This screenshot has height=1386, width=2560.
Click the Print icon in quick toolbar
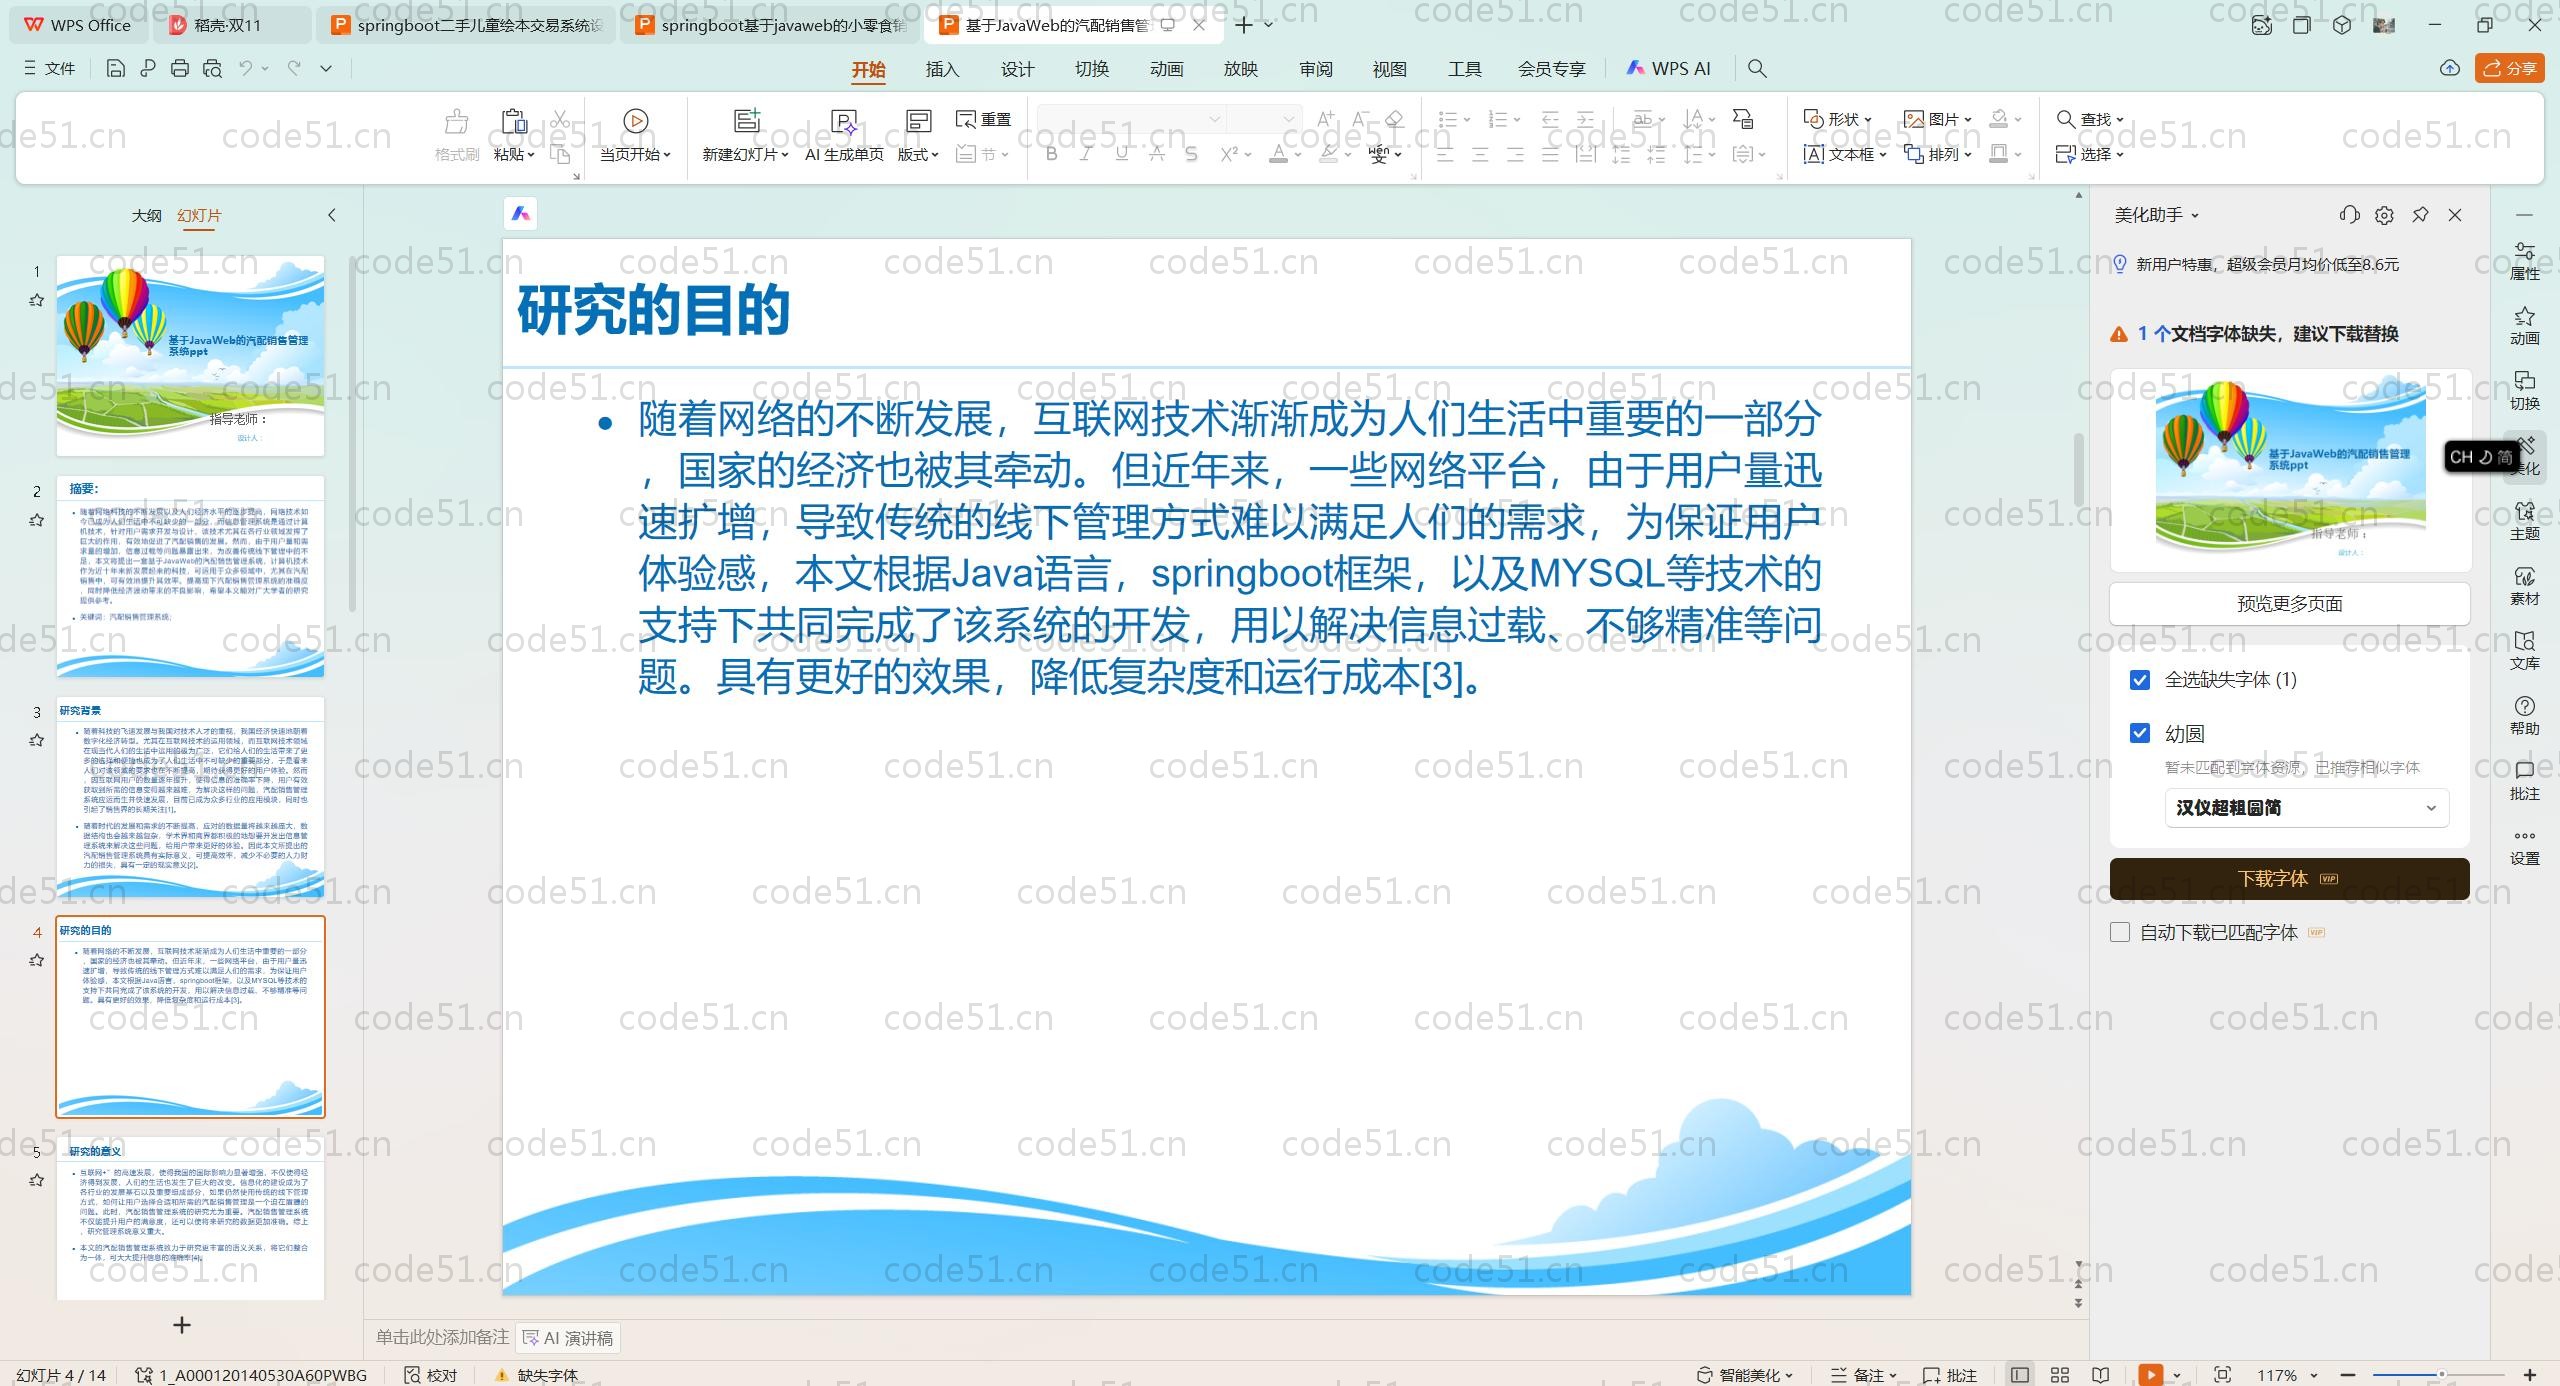click(180, 68)
